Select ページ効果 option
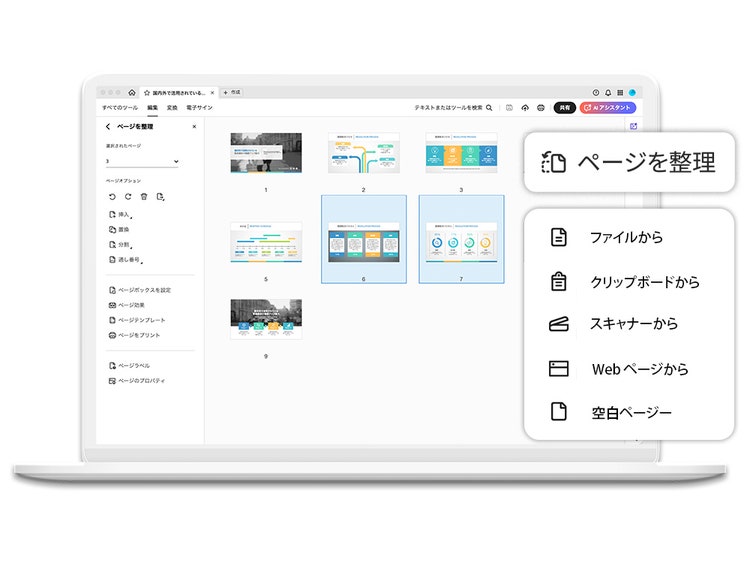Screen dimensions: 750x563 127,305
